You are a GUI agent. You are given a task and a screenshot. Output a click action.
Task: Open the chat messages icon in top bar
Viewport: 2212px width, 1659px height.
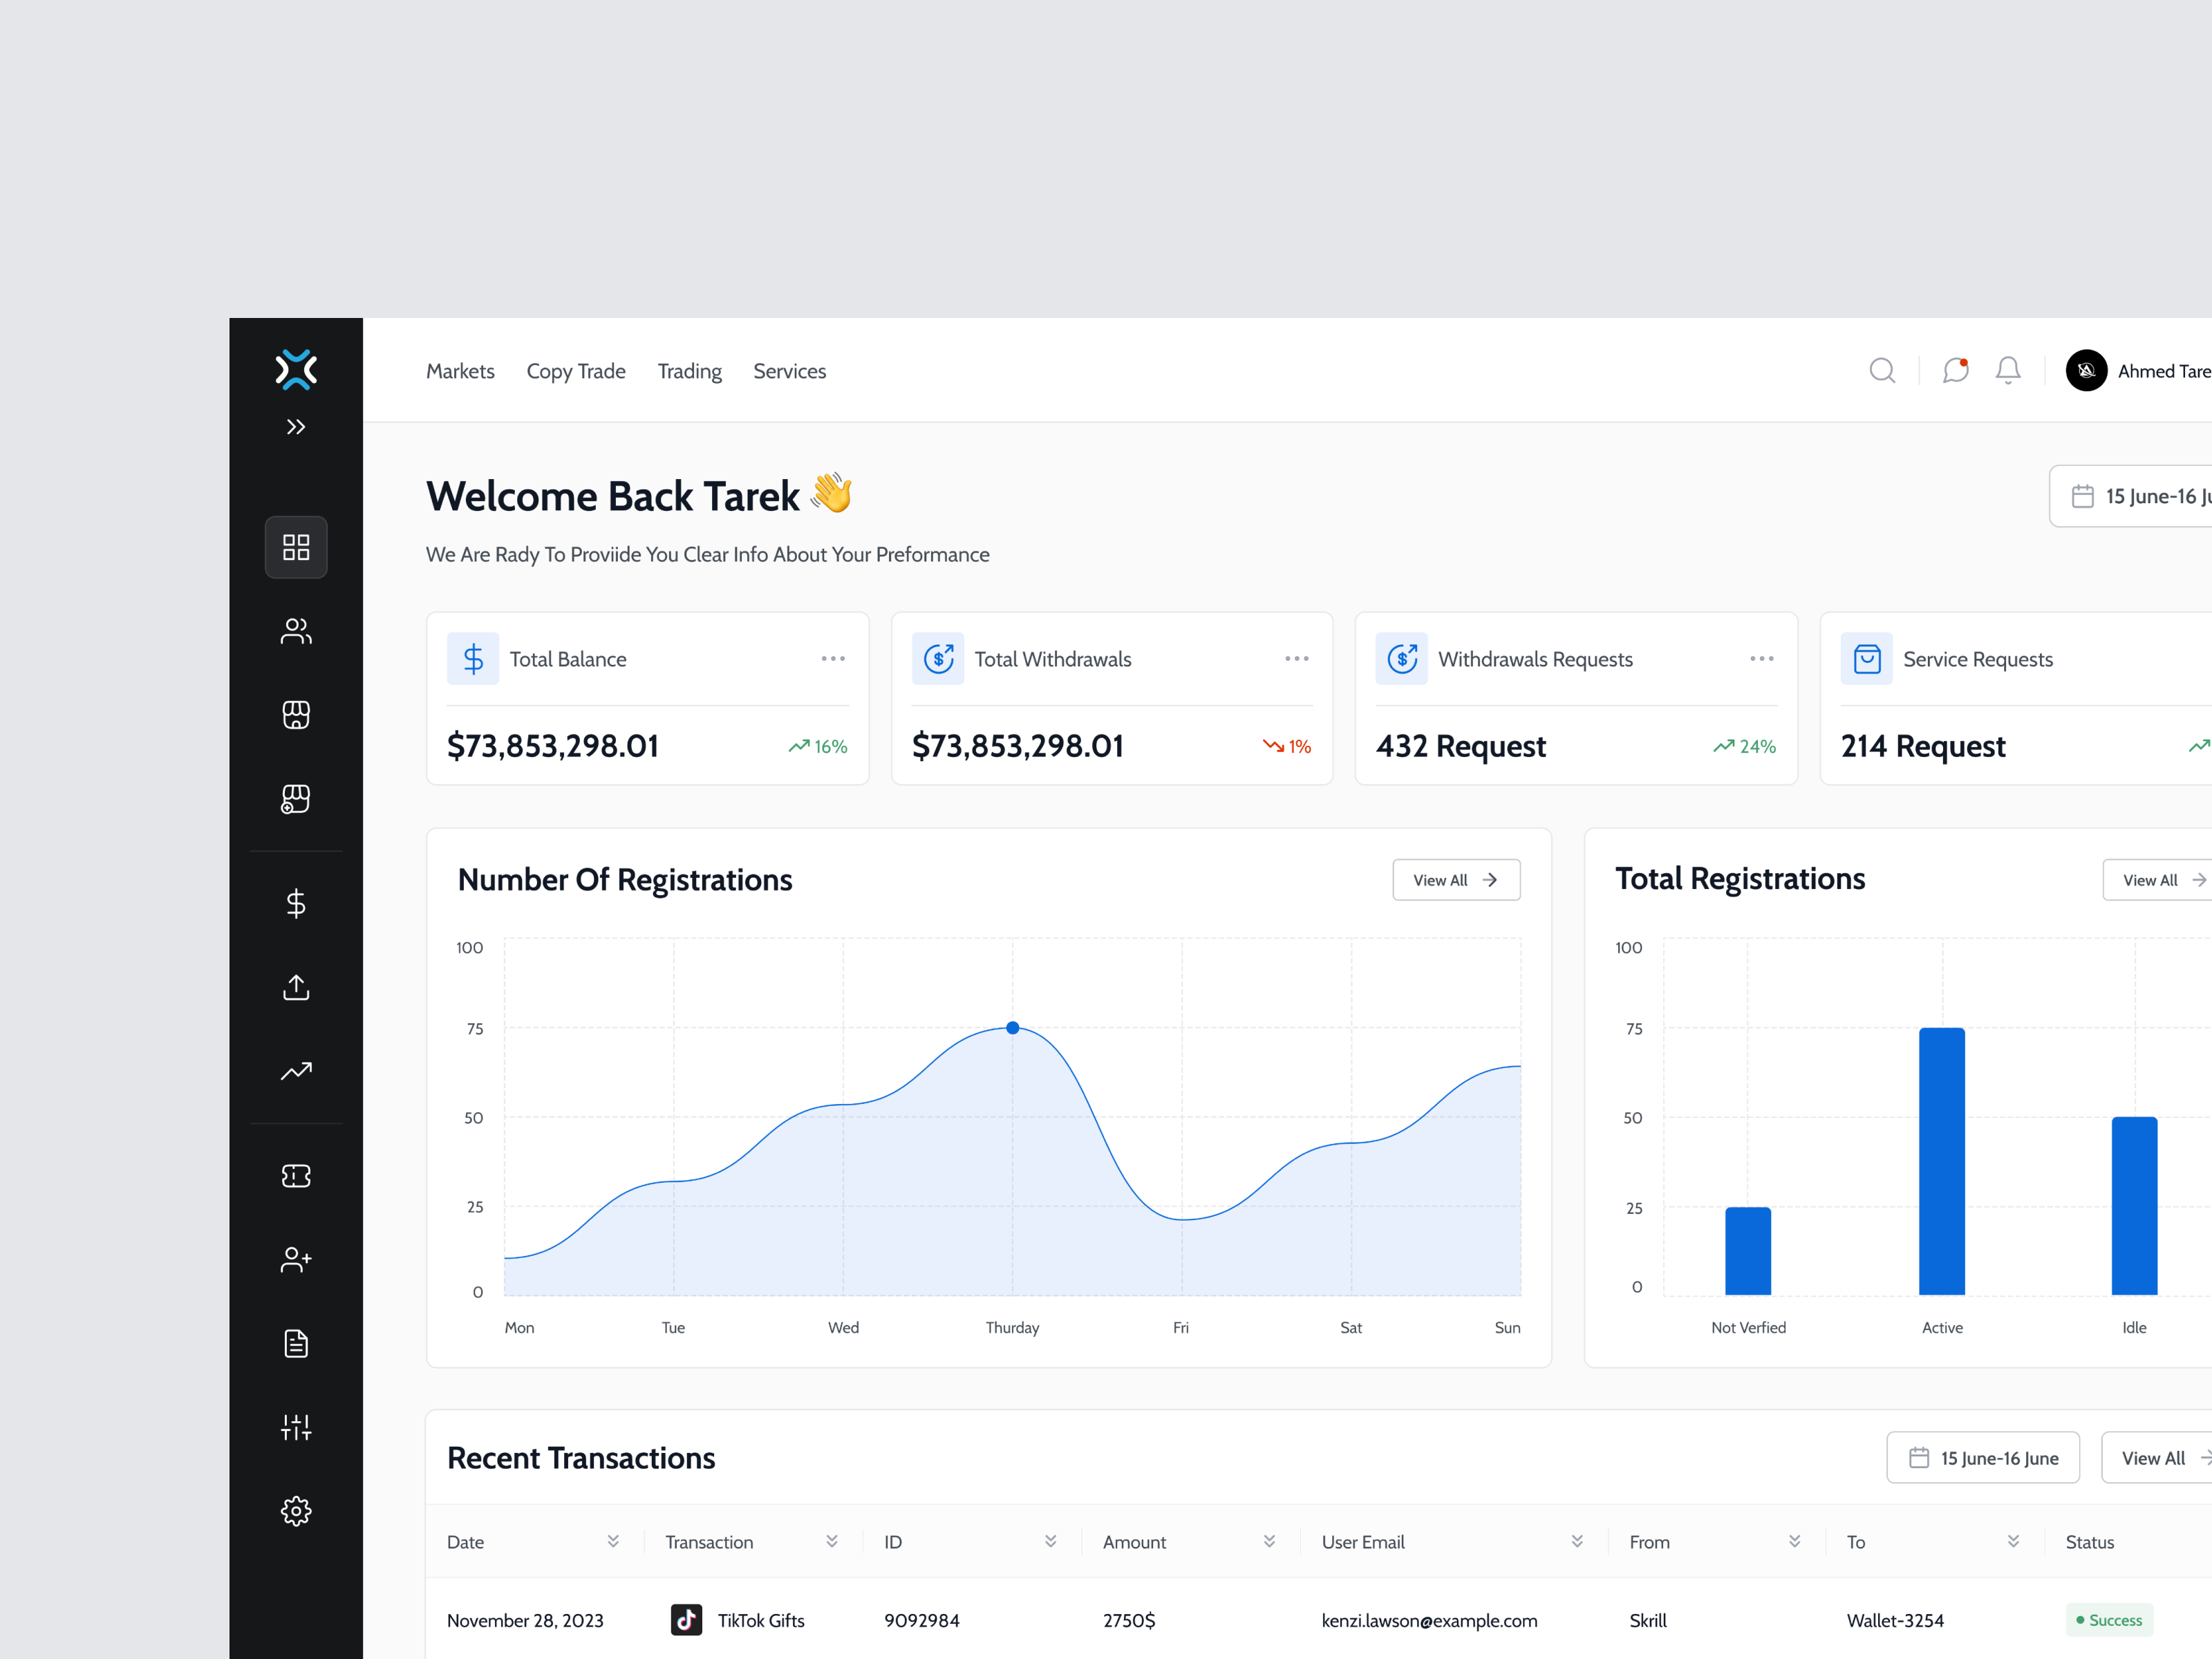pos(1956,370)
